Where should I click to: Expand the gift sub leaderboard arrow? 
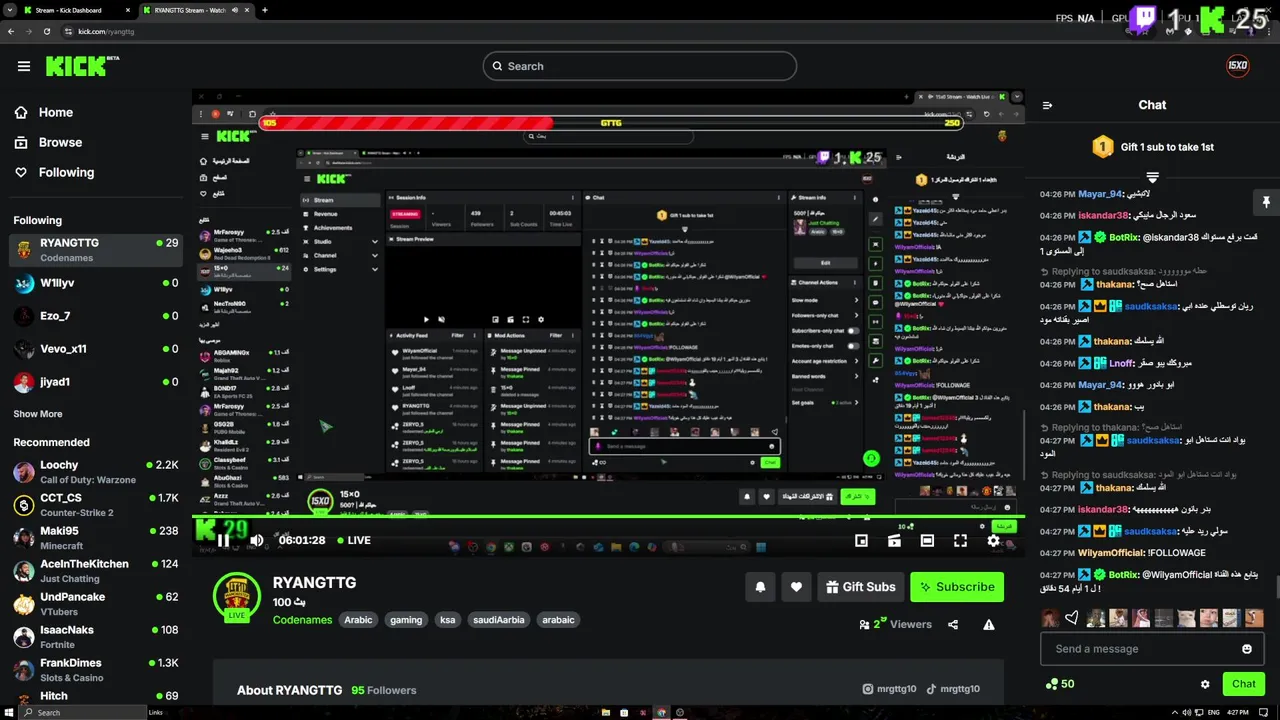tap(1152, 177)
